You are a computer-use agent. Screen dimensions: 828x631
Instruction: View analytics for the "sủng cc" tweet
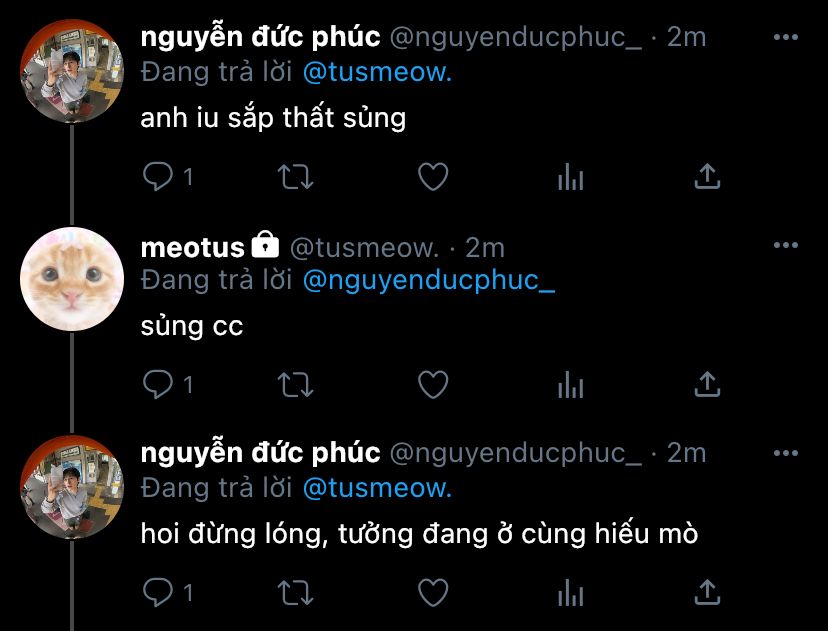pos(570,385)
